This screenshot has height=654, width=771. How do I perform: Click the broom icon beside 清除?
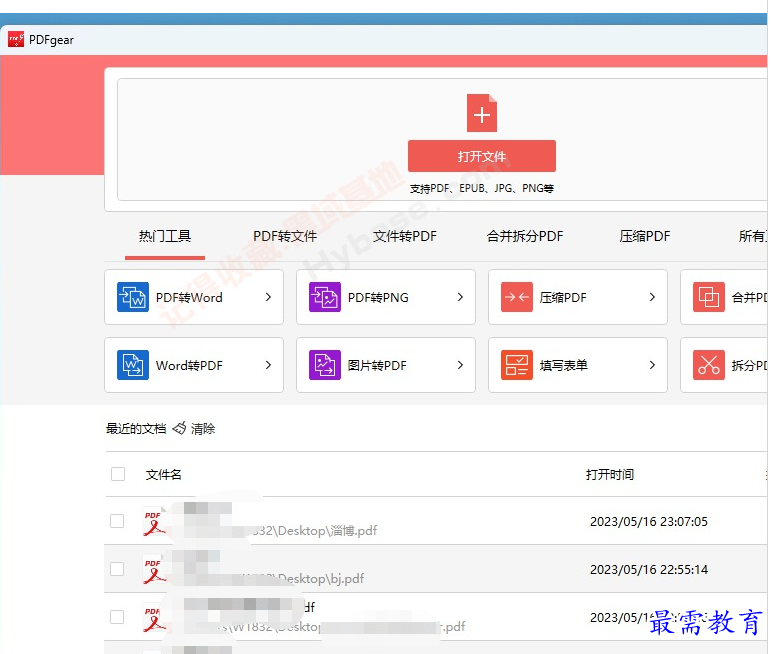[x=179, y=428]
